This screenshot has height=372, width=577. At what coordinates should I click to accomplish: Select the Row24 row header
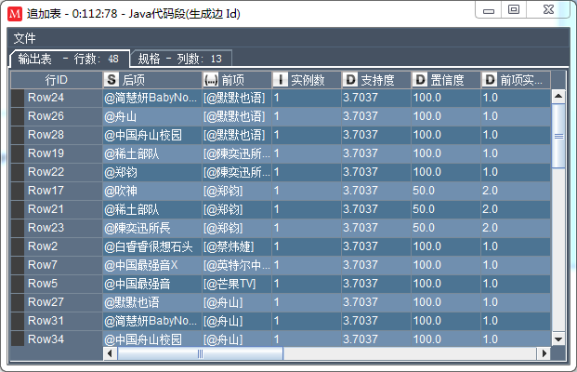pos(56,98)
